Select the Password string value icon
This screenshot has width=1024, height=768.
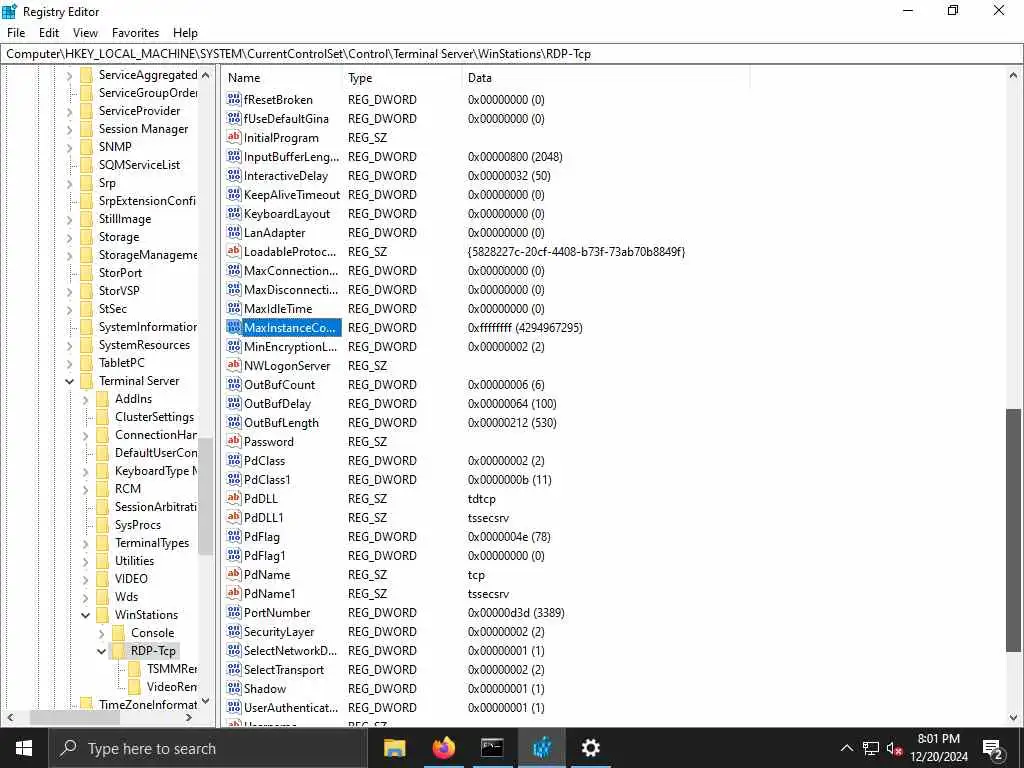234,441
